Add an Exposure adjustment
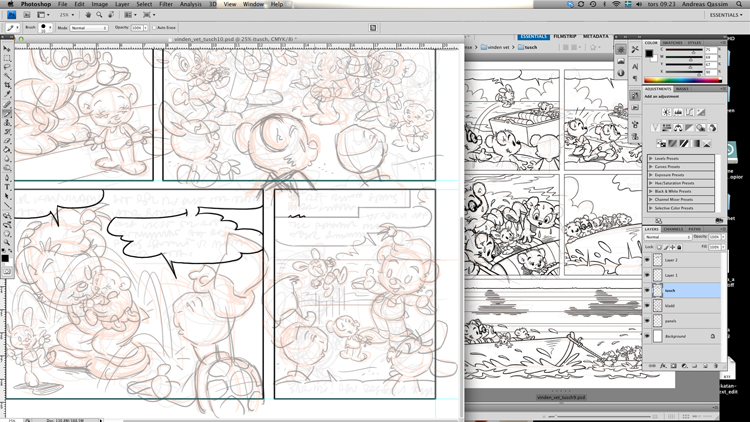750x422 pixels. point(701,112)
